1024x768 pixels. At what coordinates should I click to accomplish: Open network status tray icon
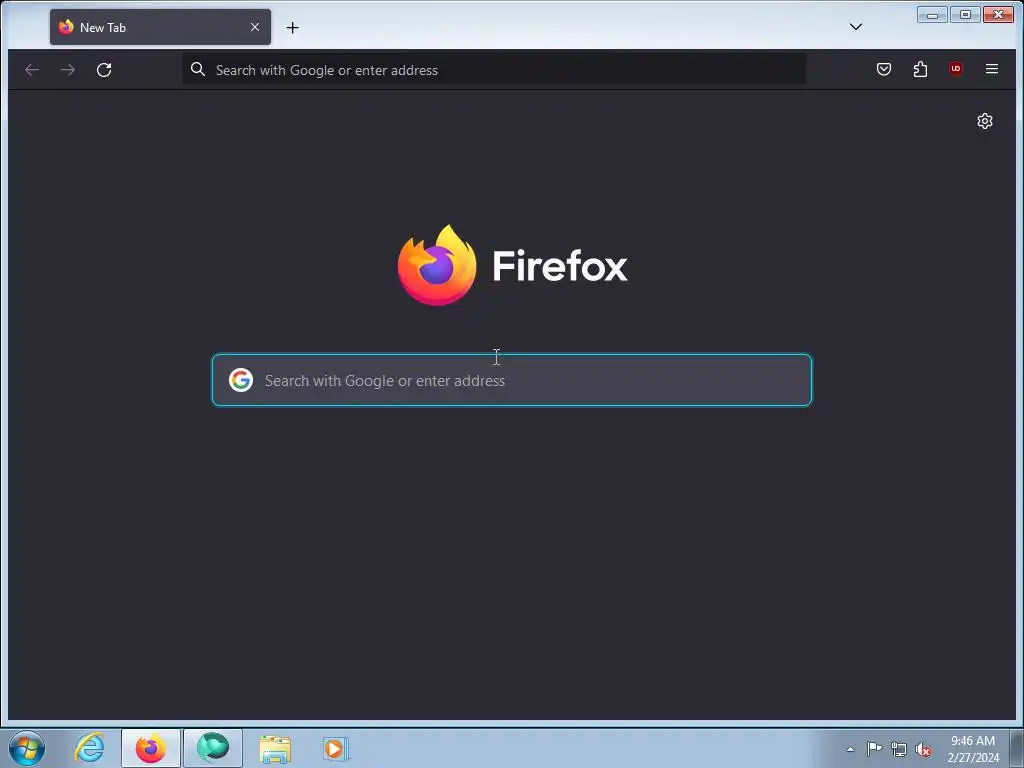tap(899, 750)
